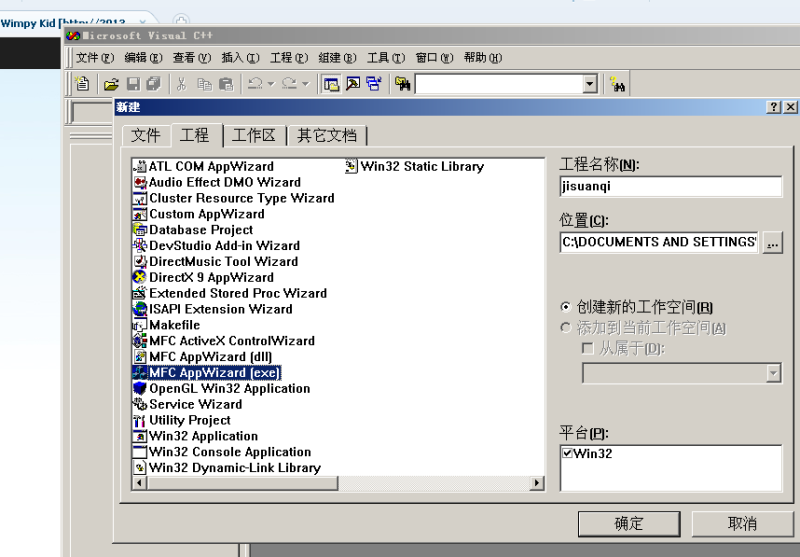Image resolution: width=800 pixels, height=557 pixels.
Task: Select the ATL COM AppWizard icon
Action: click(139, 166)
